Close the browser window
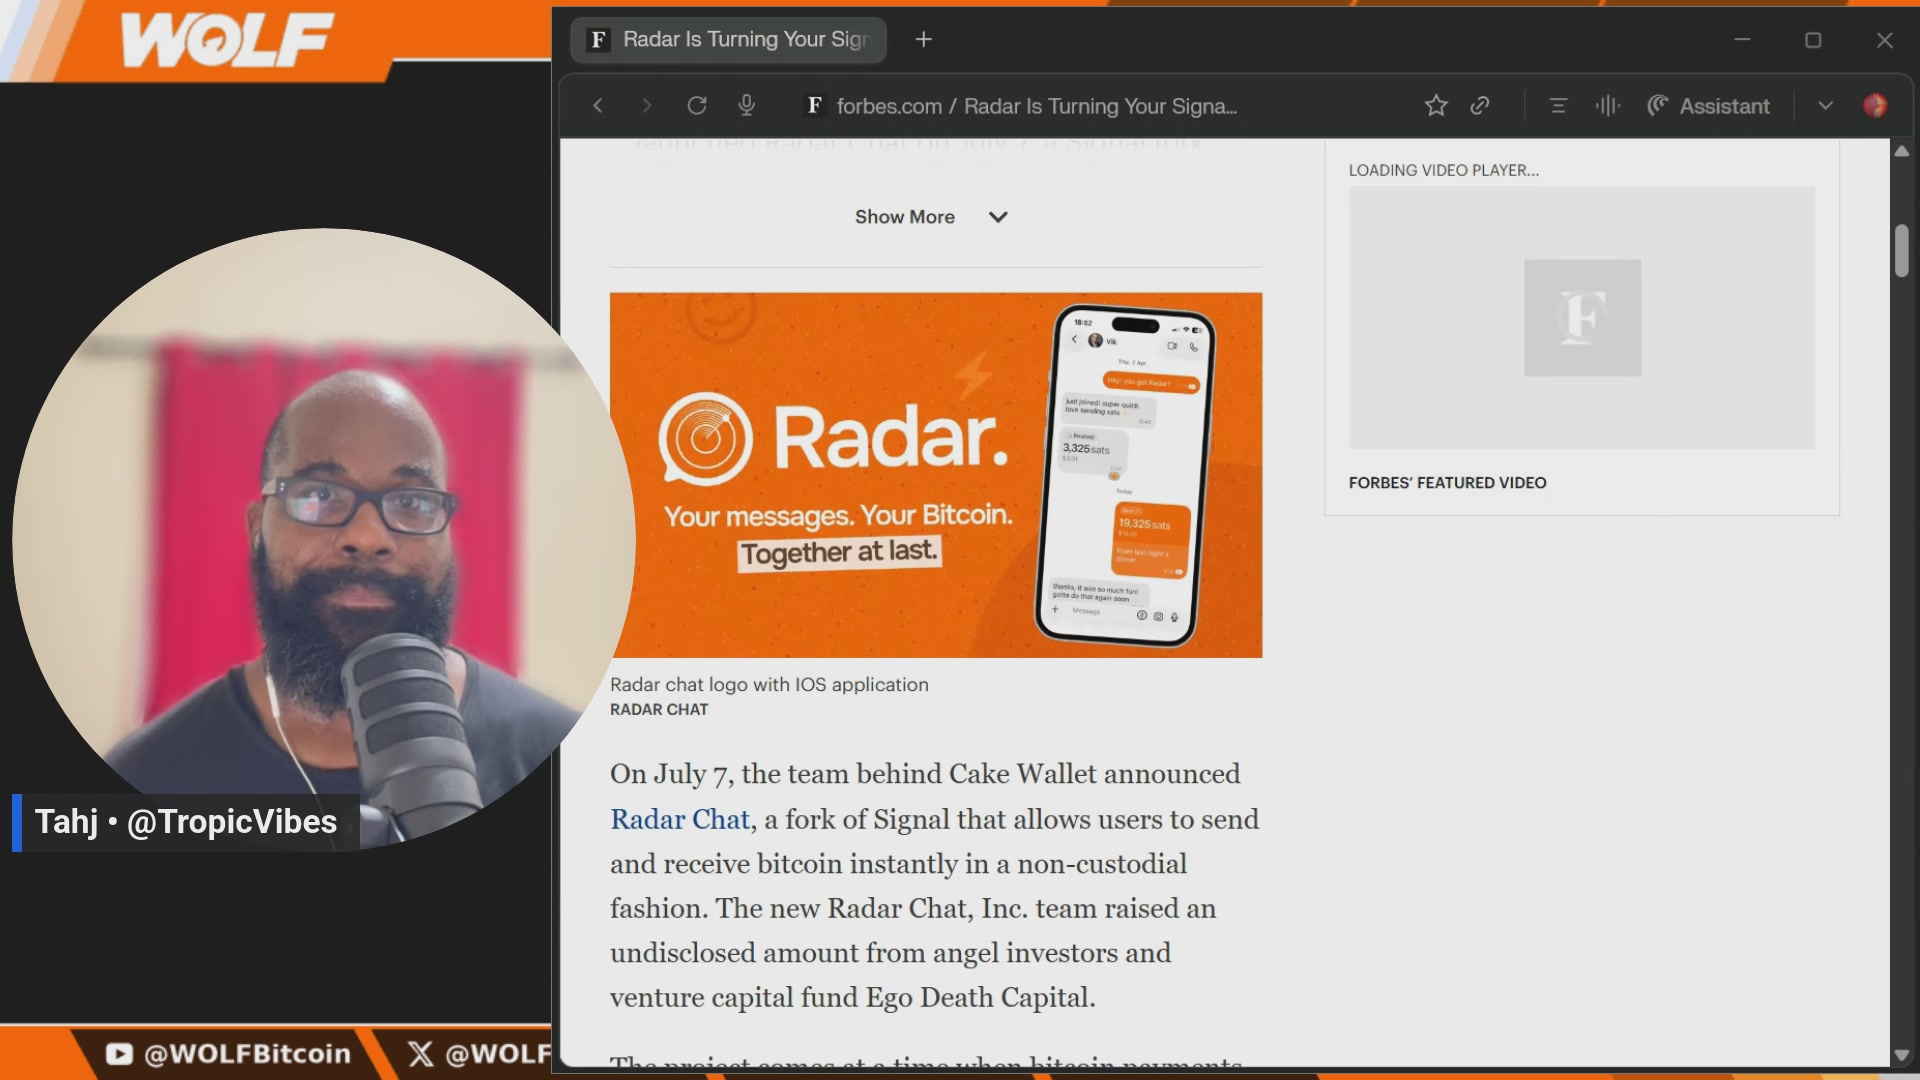The height and width of the screenshot is (1080, 1920). point(1885,40)
